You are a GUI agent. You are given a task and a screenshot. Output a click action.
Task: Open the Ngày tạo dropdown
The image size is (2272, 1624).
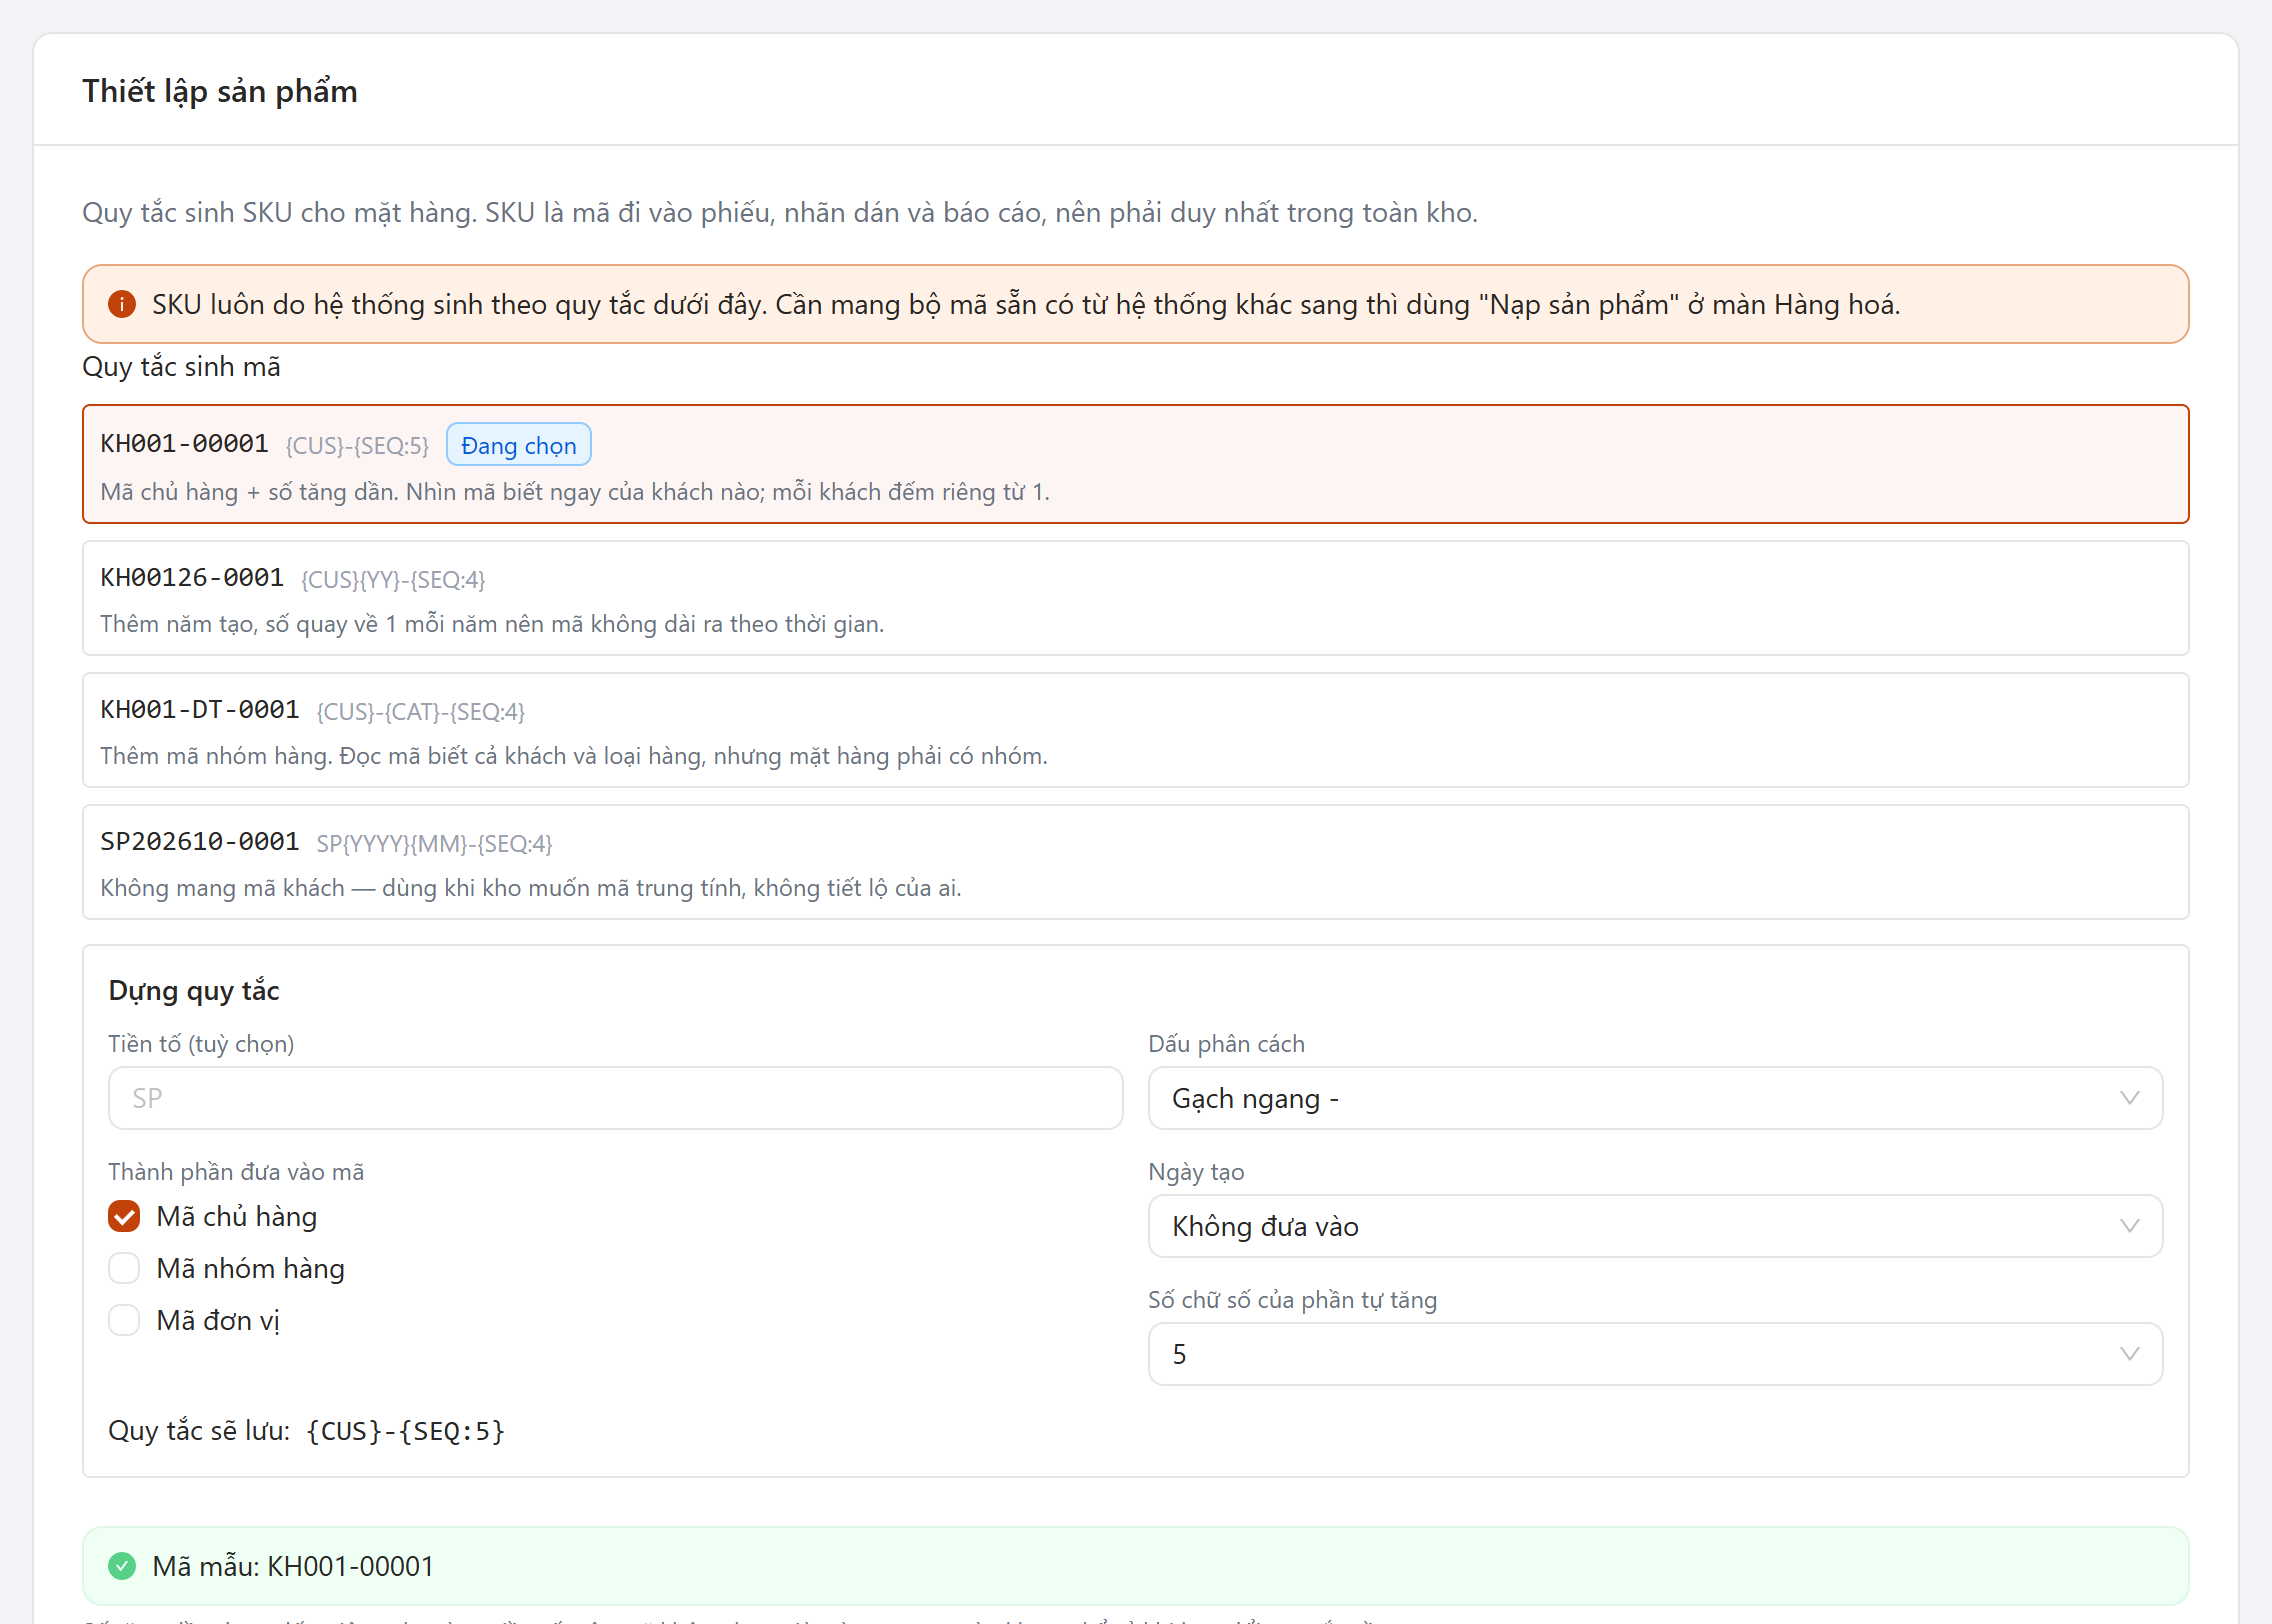1655,1226
